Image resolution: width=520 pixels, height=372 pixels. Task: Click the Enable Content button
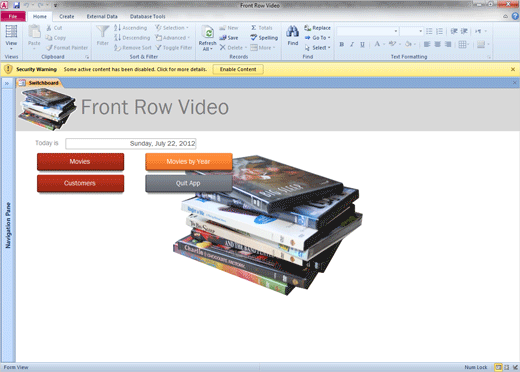[x=238, y=69]
